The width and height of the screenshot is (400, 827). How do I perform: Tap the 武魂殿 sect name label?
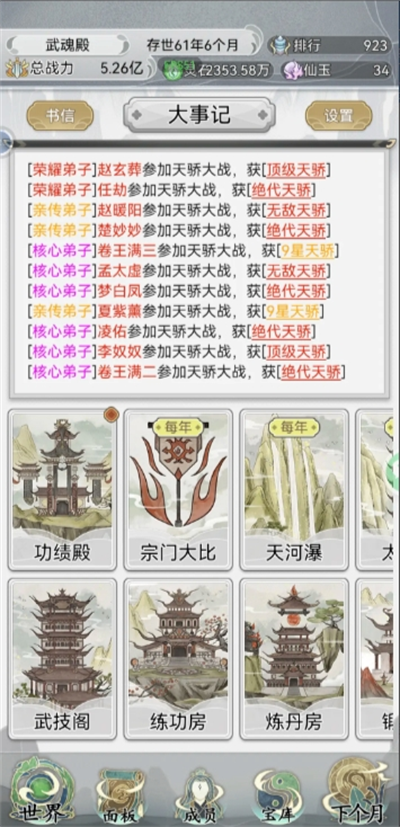(66, 45)
